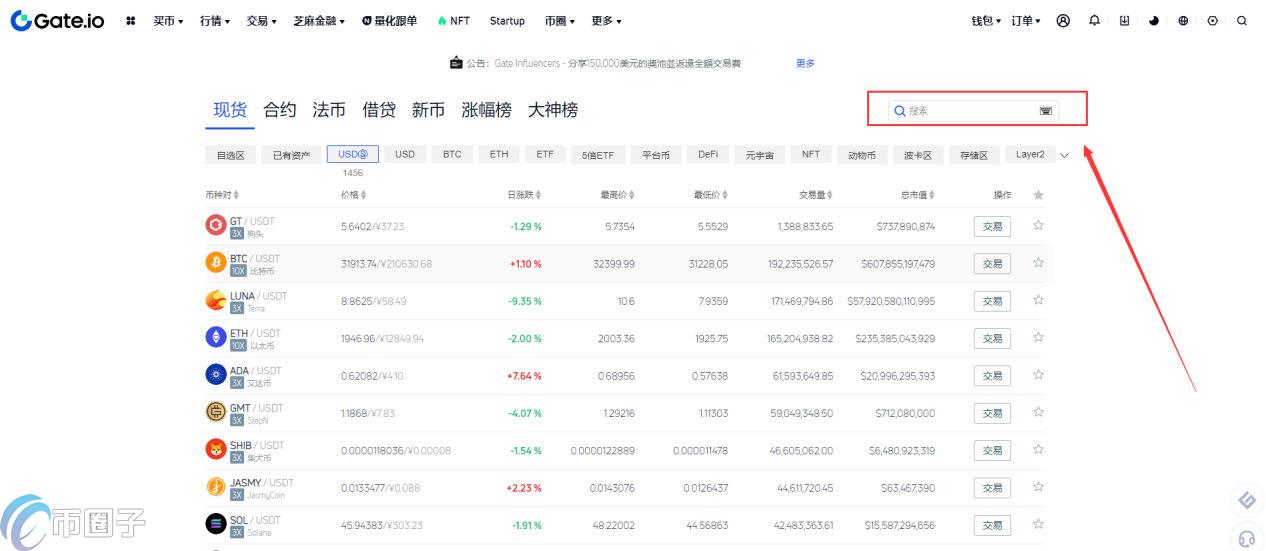Screen dimensions: 1266x551
Task: Click the GT coin logo icon
Action: click(215, 226)
